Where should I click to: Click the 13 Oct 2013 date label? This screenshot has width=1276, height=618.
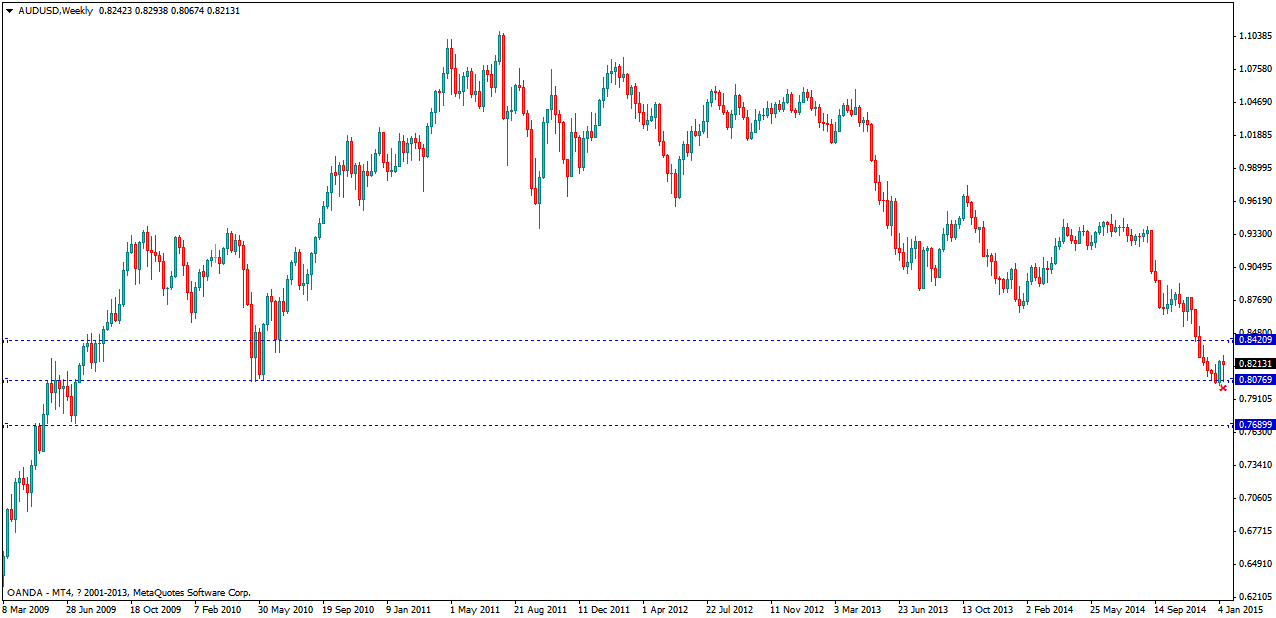pos(987,609)
